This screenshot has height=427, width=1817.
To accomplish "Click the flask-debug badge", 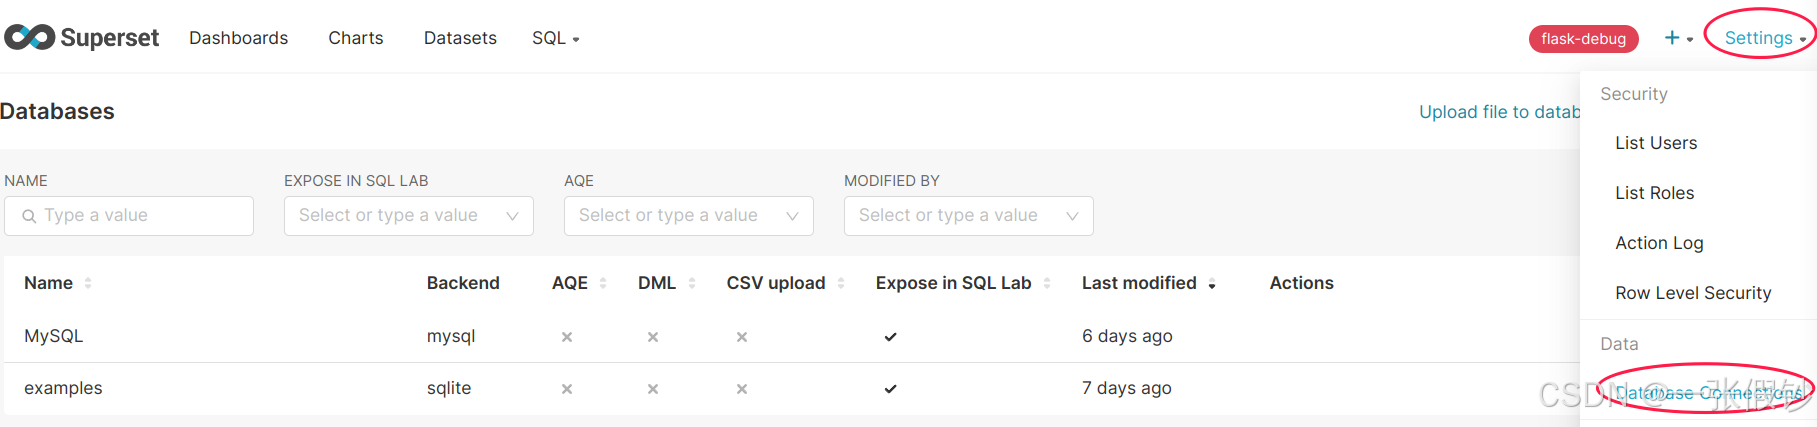I will point(1583,39).
